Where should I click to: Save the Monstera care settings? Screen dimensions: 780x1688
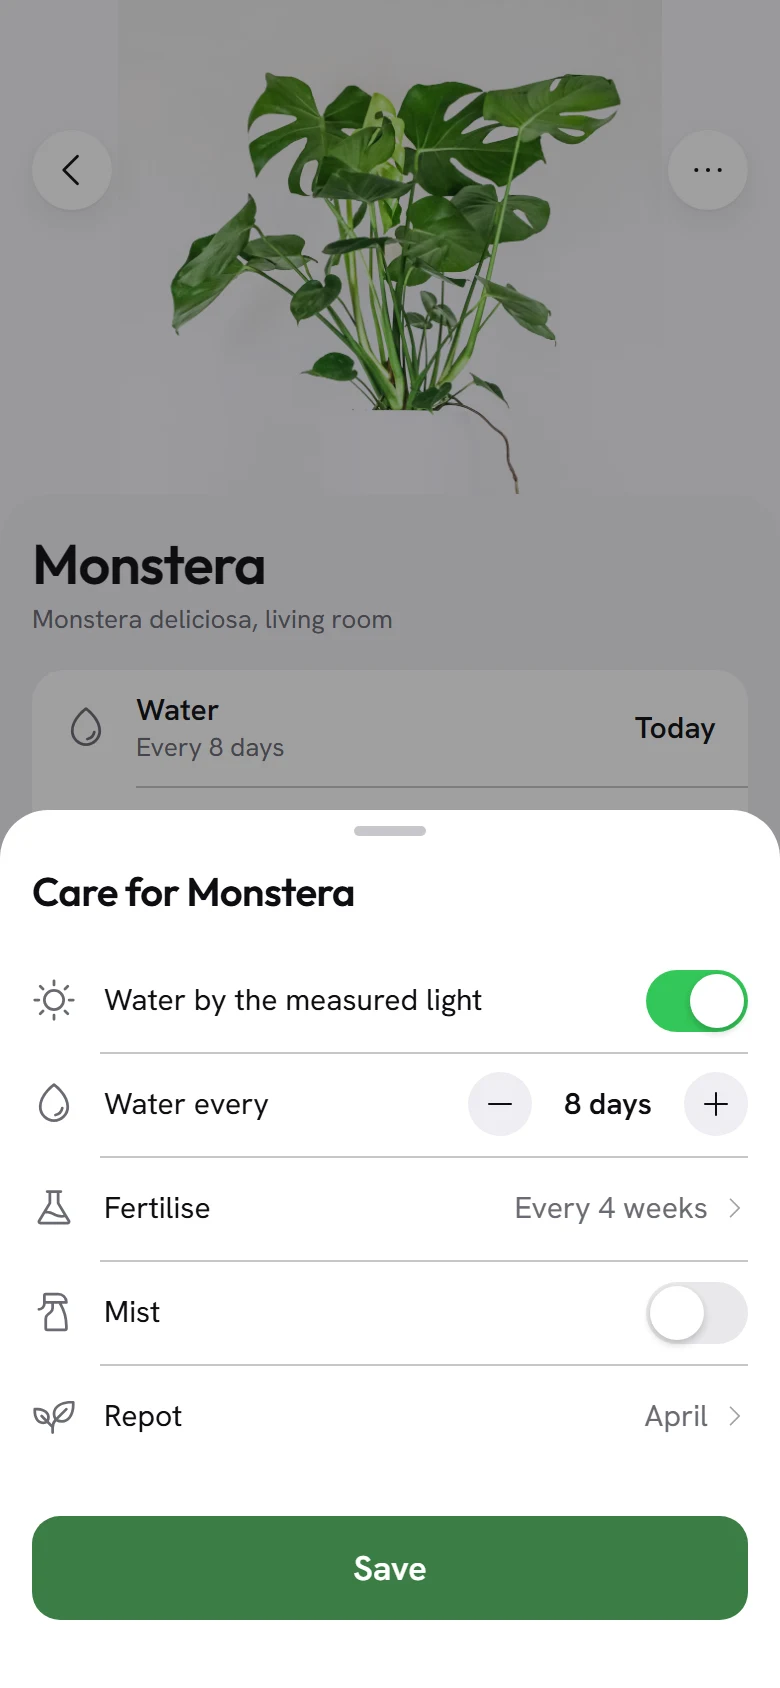point(390,1568)
